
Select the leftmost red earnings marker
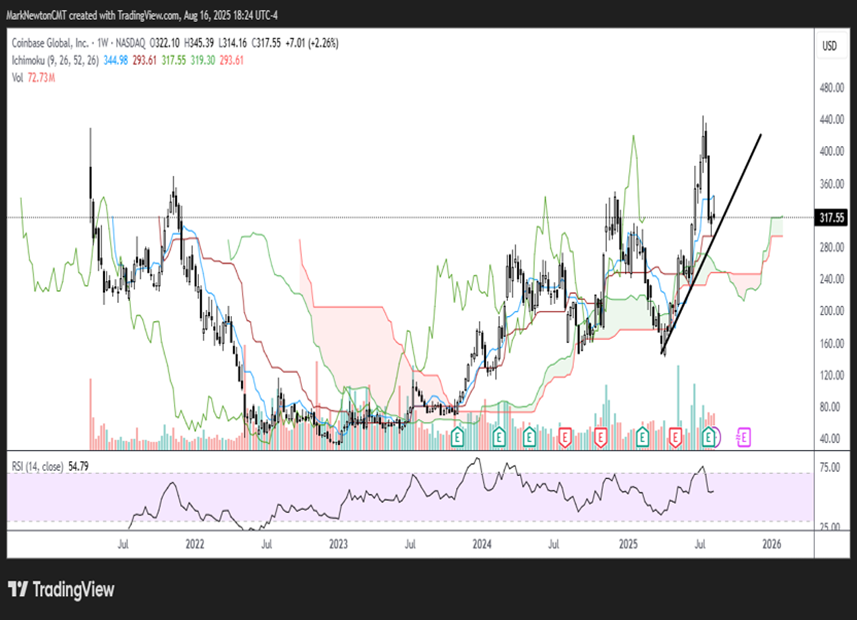[565, 436]
